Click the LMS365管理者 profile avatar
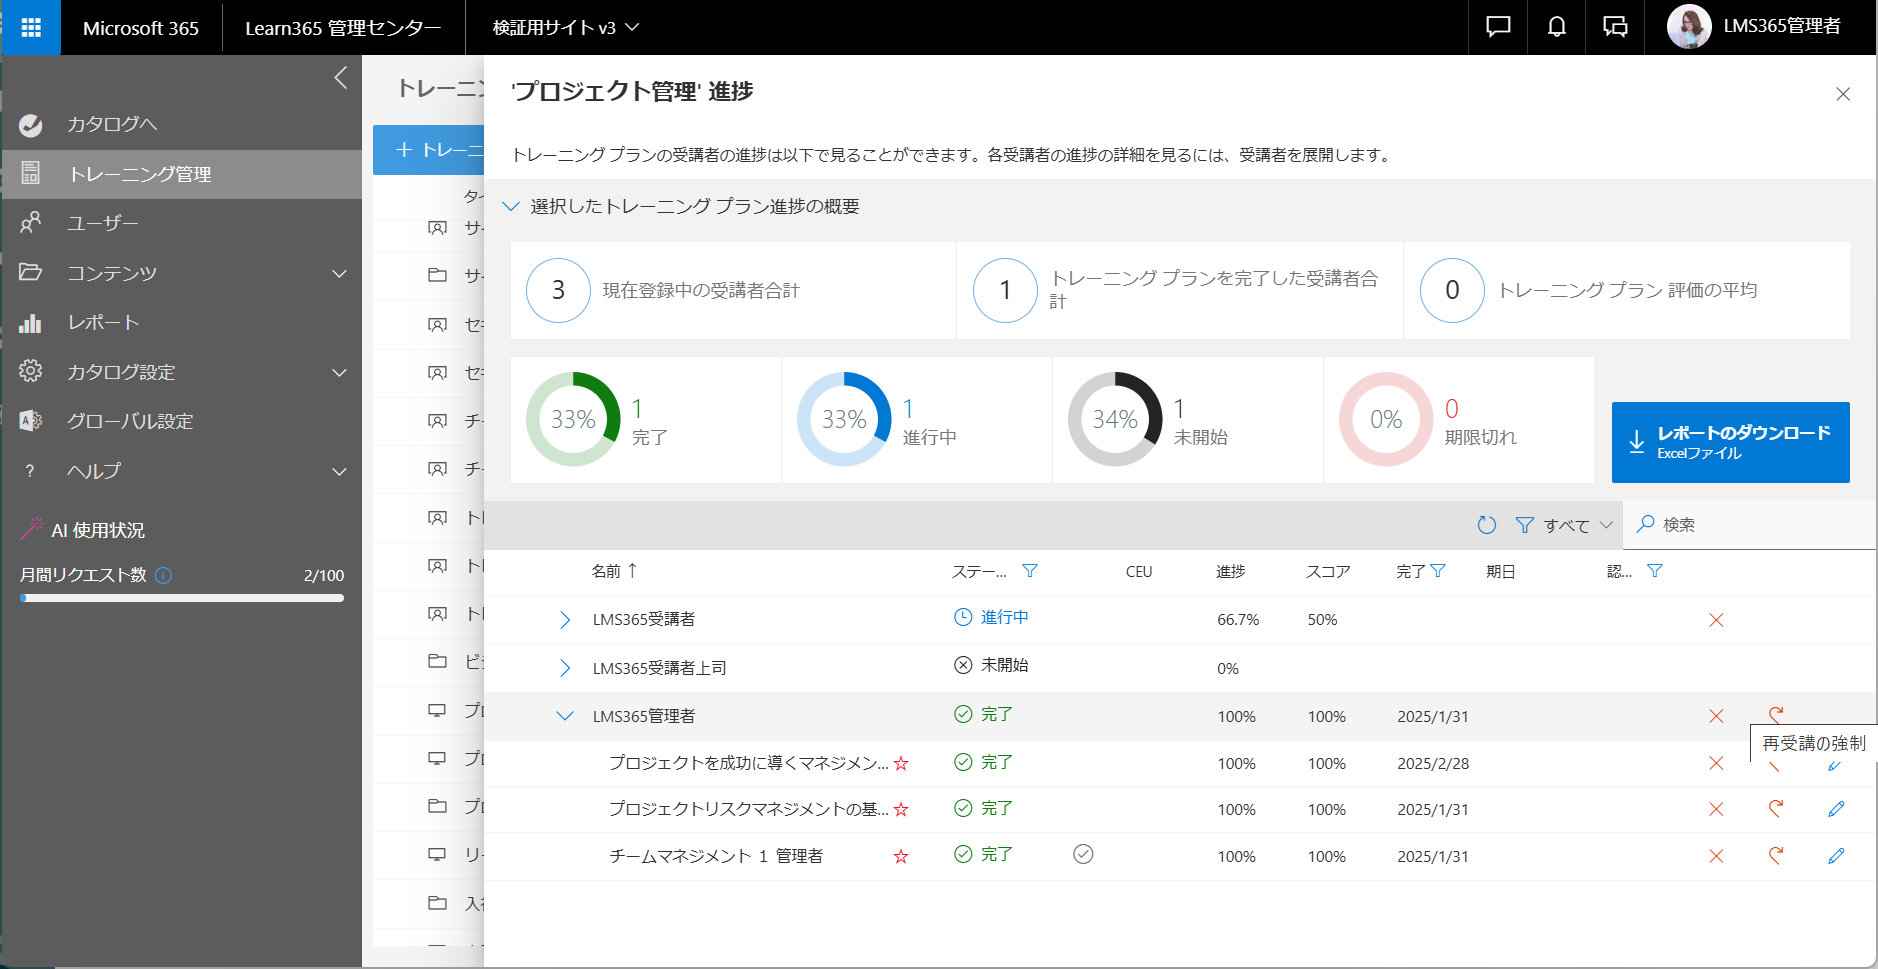The height and width of the screenshot is (969, 1878). pos(1689,27)
